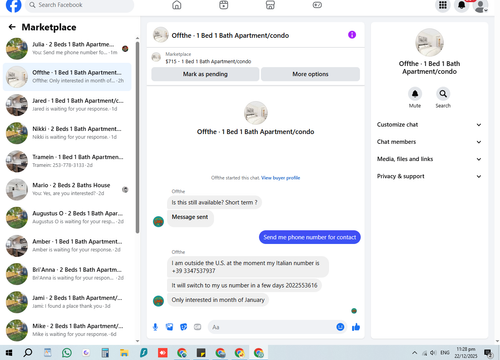
Task: Select the Offthe 1 Bed conversation row
Action: pyautogui.click(x=67, y=77)
